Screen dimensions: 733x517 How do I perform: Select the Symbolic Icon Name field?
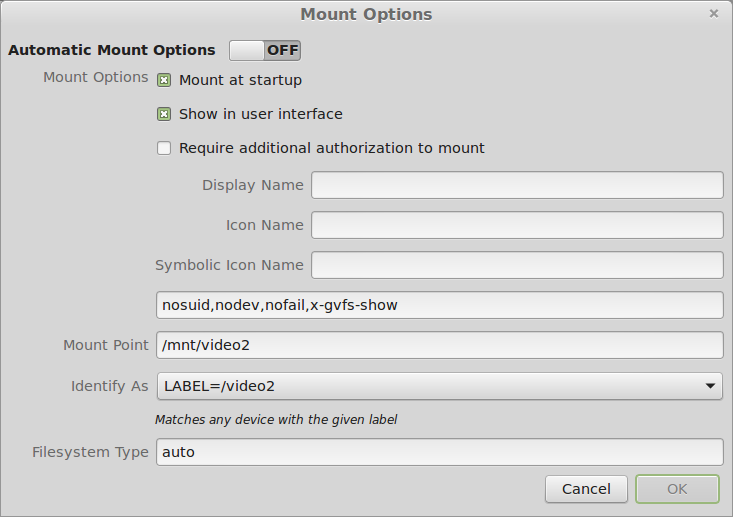click(x=517, y=265)
